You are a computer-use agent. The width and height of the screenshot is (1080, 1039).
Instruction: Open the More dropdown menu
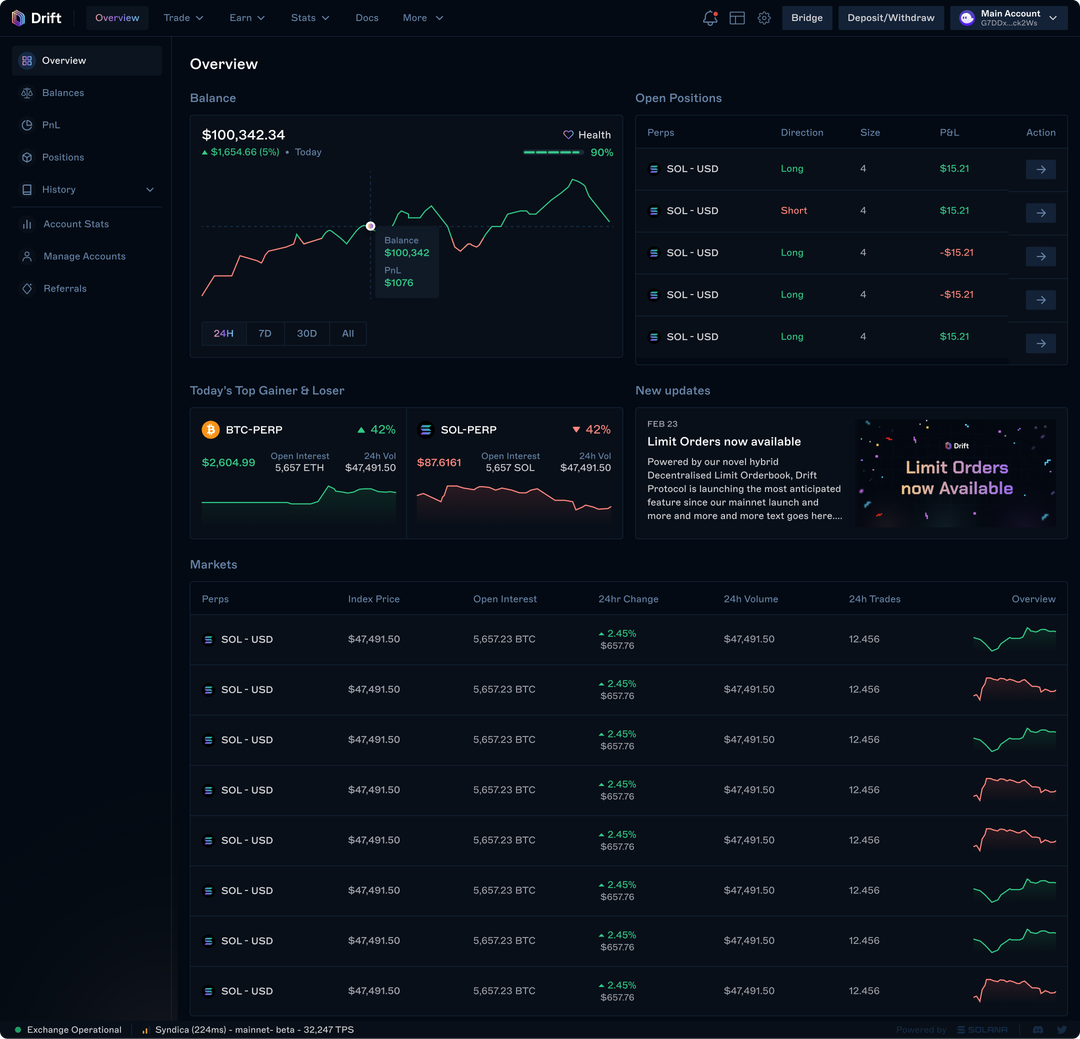(422, 18)
